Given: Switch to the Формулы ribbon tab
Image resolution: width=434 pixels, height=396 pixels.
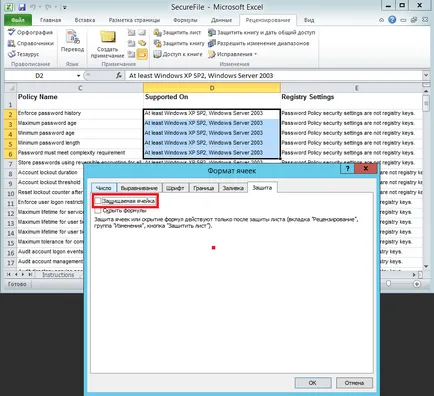Looking at the screenshot, I should click(185, 20).
